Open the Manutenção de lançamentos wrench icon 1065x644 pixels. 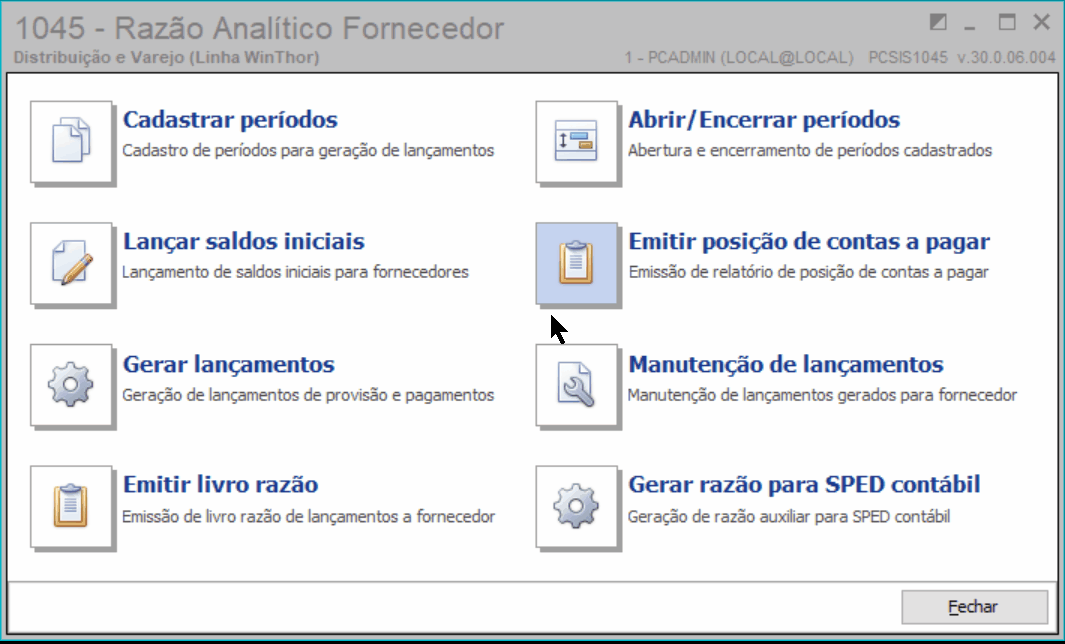(577, 384)
